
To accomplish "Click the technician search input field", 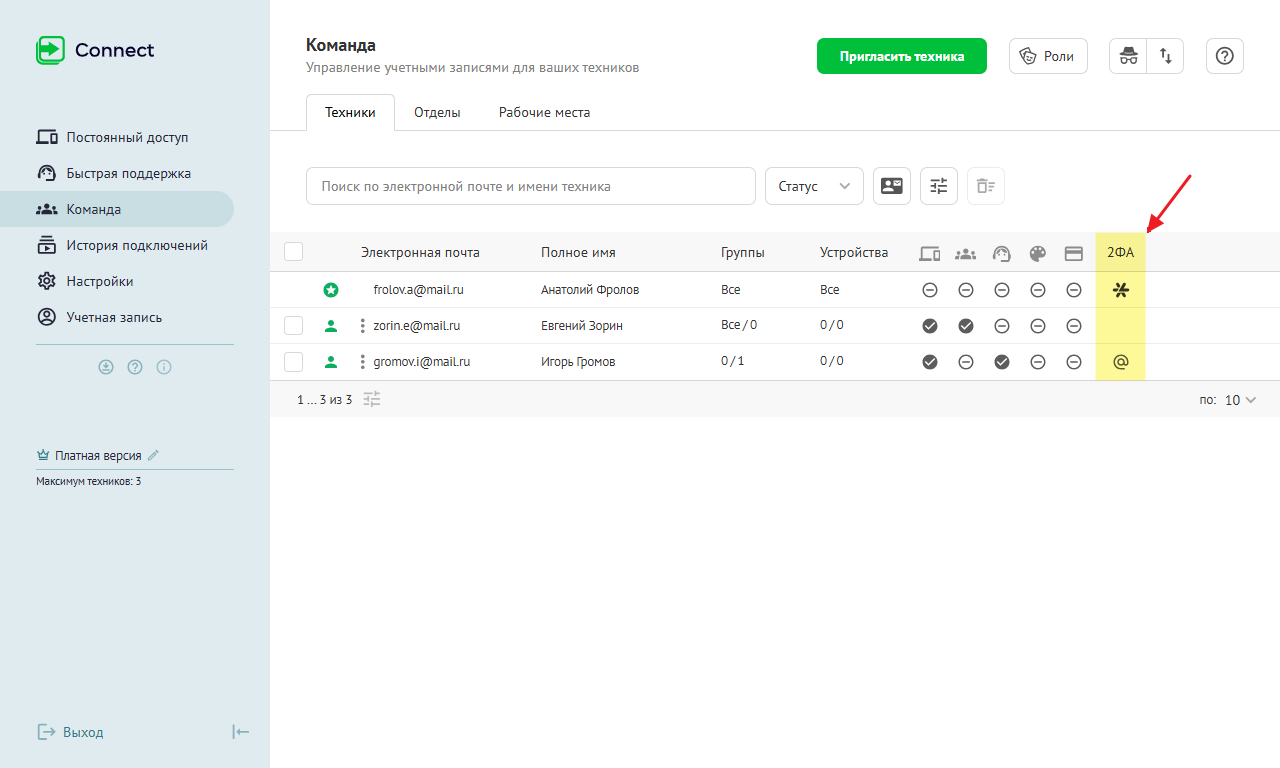I will tap(530, 186).
